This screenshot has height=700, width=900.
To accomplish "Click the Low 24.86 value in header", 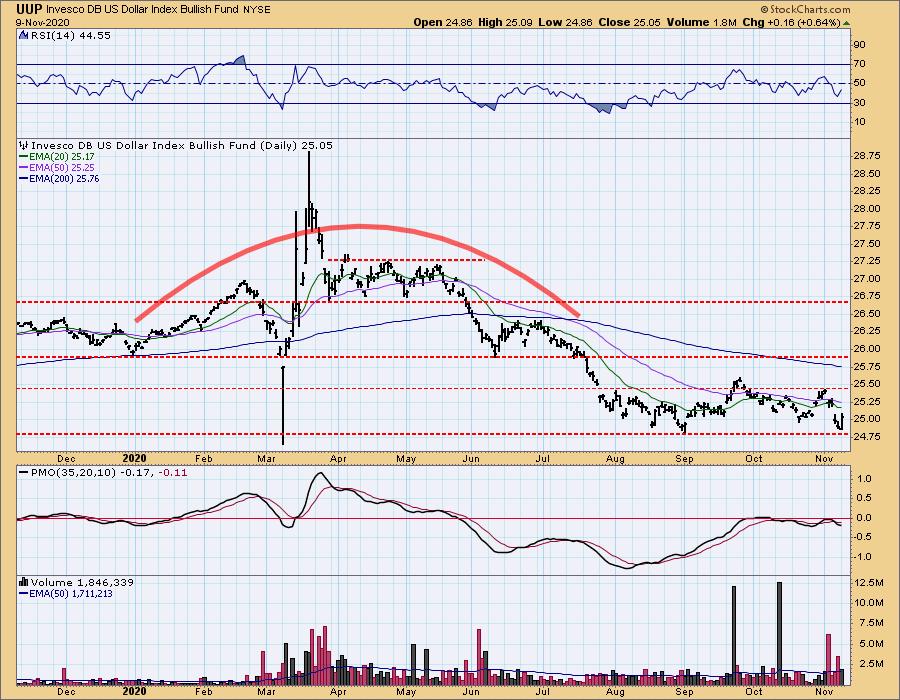I will tap(565, 22).
